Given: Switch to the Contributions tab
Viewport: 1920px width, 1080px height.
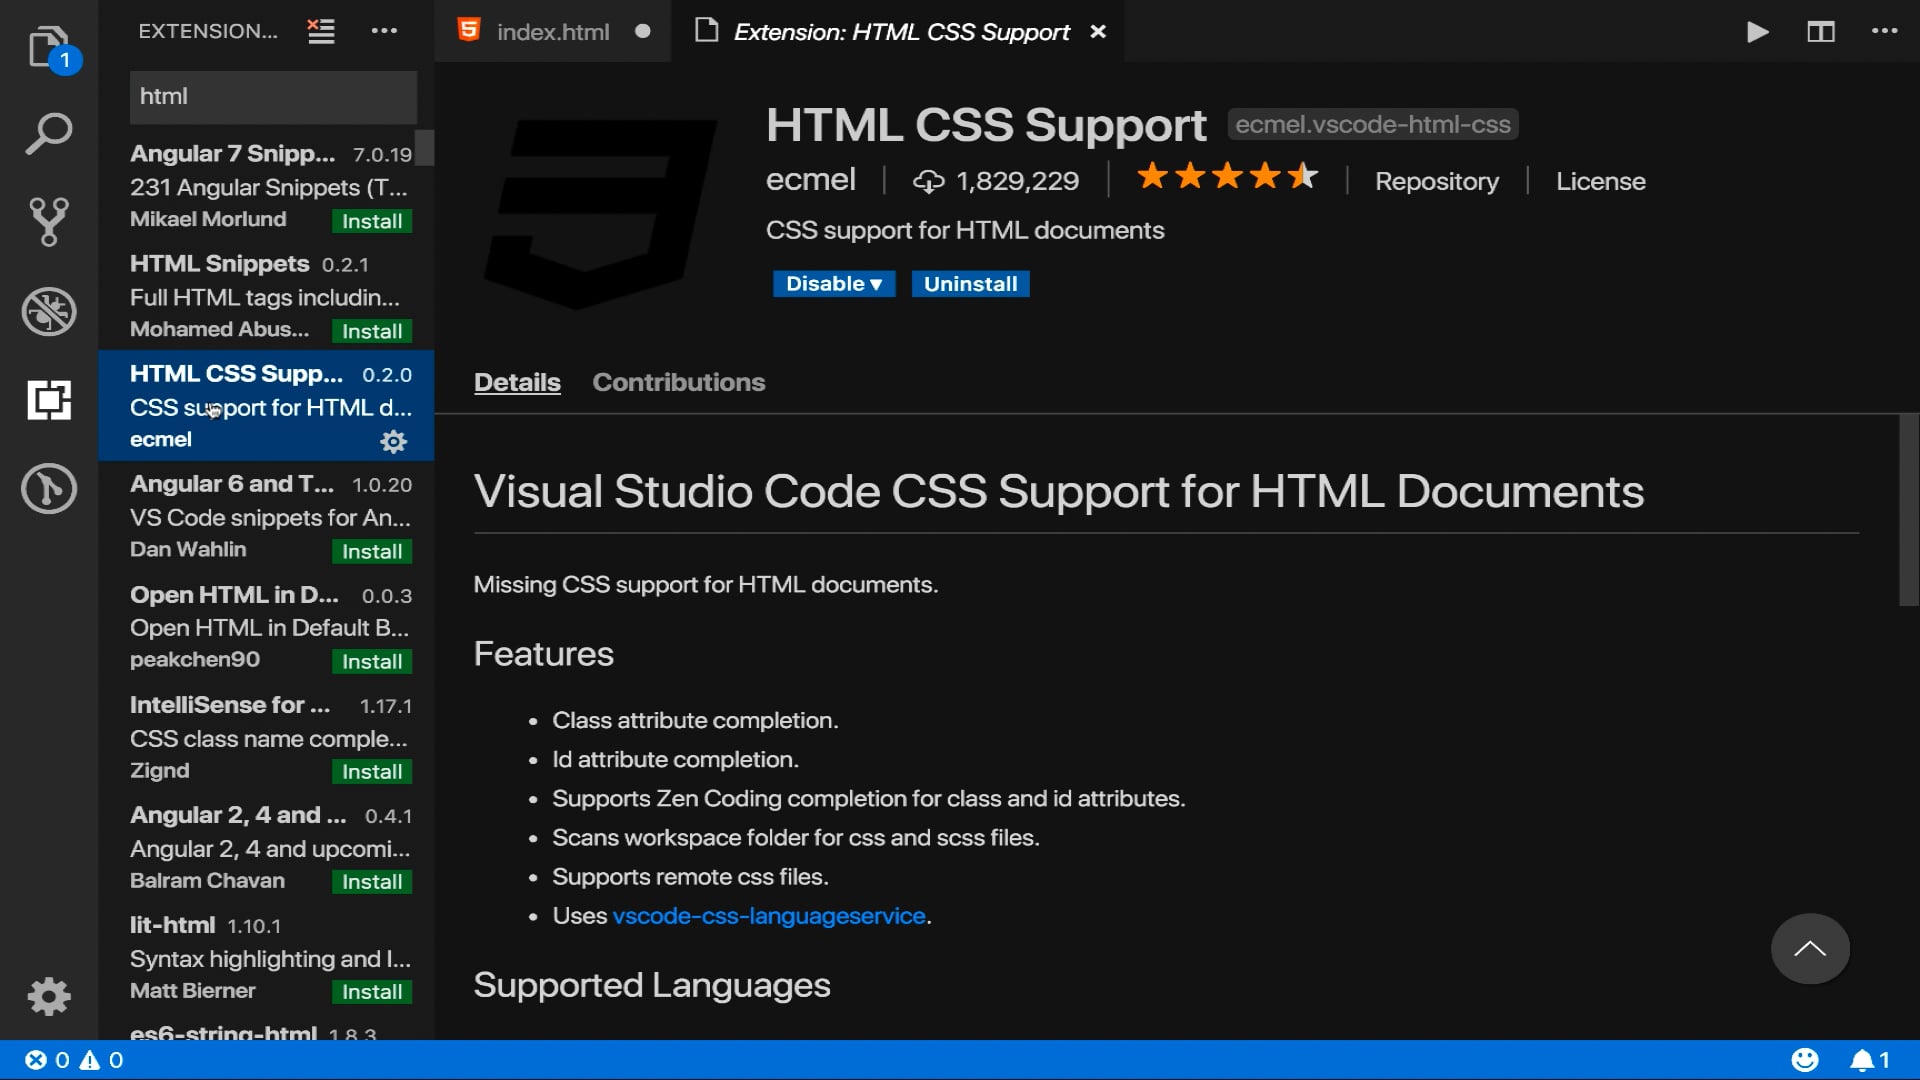Looking at the screenshot, I should 678,382.
